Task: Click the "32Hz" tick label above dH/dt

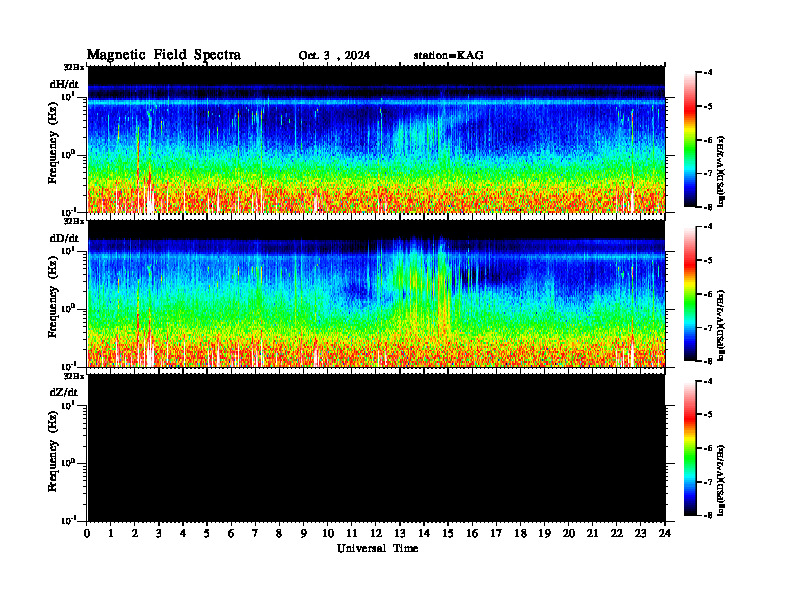Action: pos(74,67)
